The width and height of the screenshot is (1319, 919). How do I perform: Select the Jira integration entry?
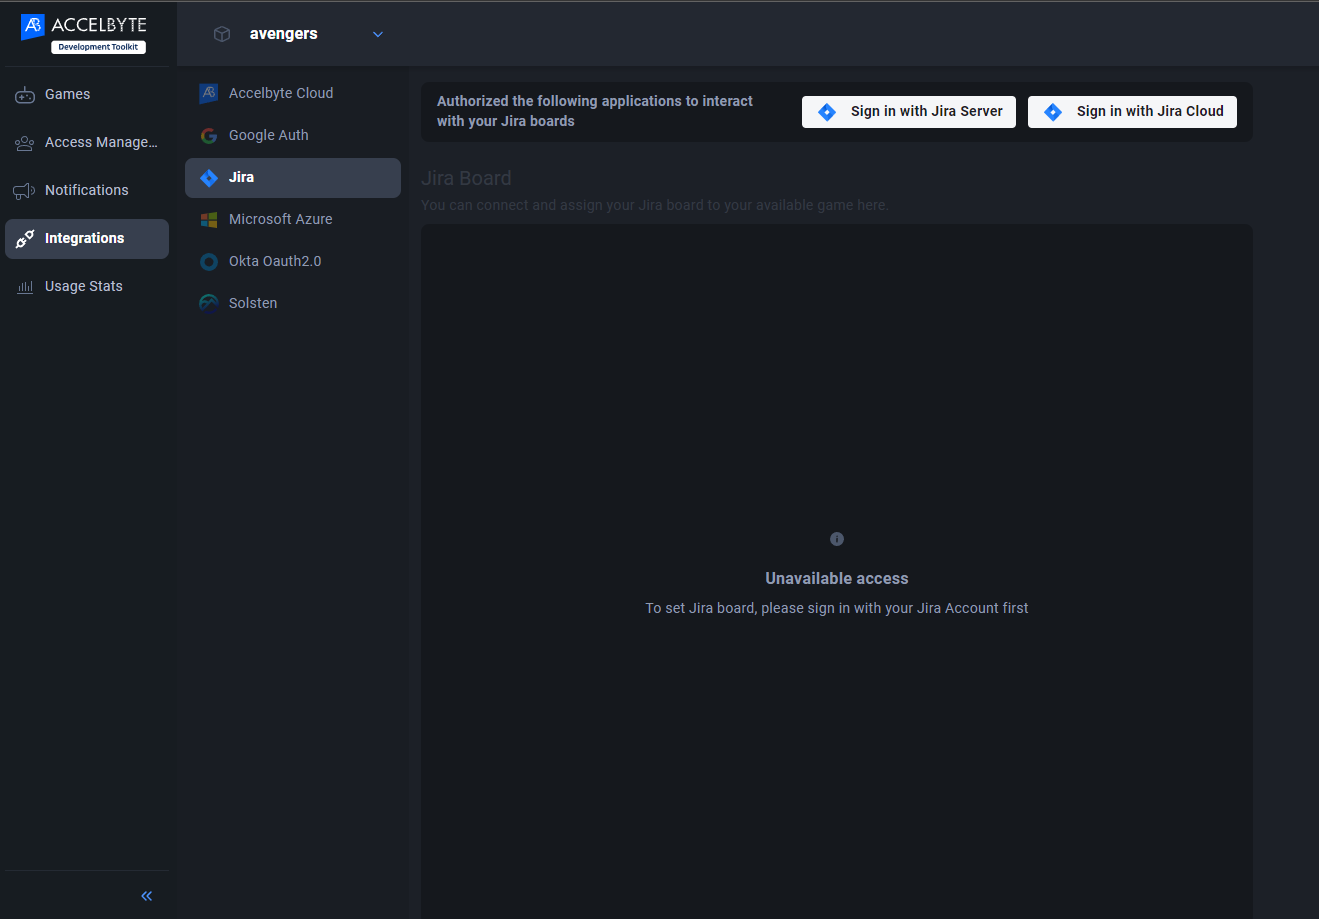tap(293, 178)
